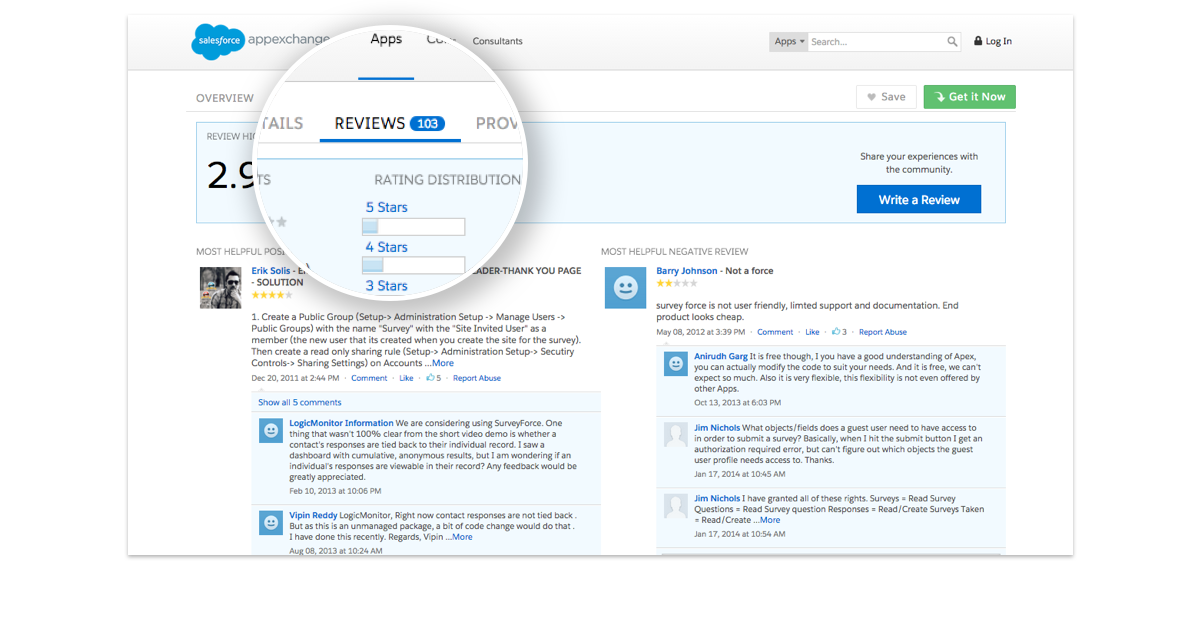The width and height of the screenshot is (1200, 640).
Task: Click the thumbs-up icon on Erik Solis's review
Action: [430, 378]
